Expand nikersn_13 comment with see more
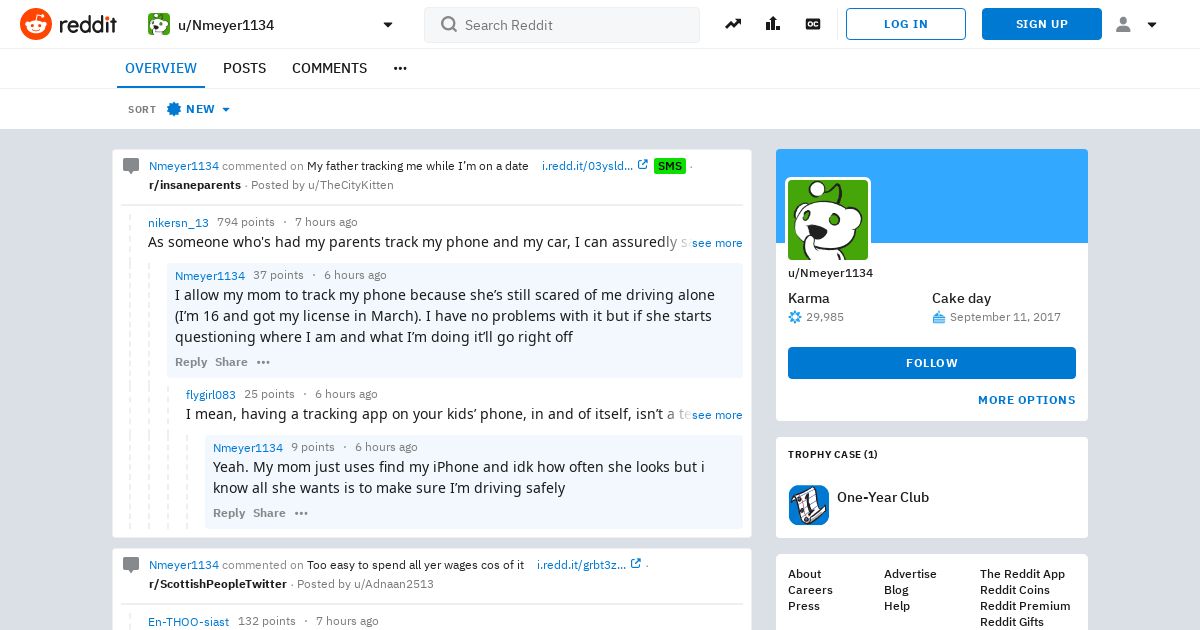This screenshot has height=630, width=1200. [x=717, y=243]
